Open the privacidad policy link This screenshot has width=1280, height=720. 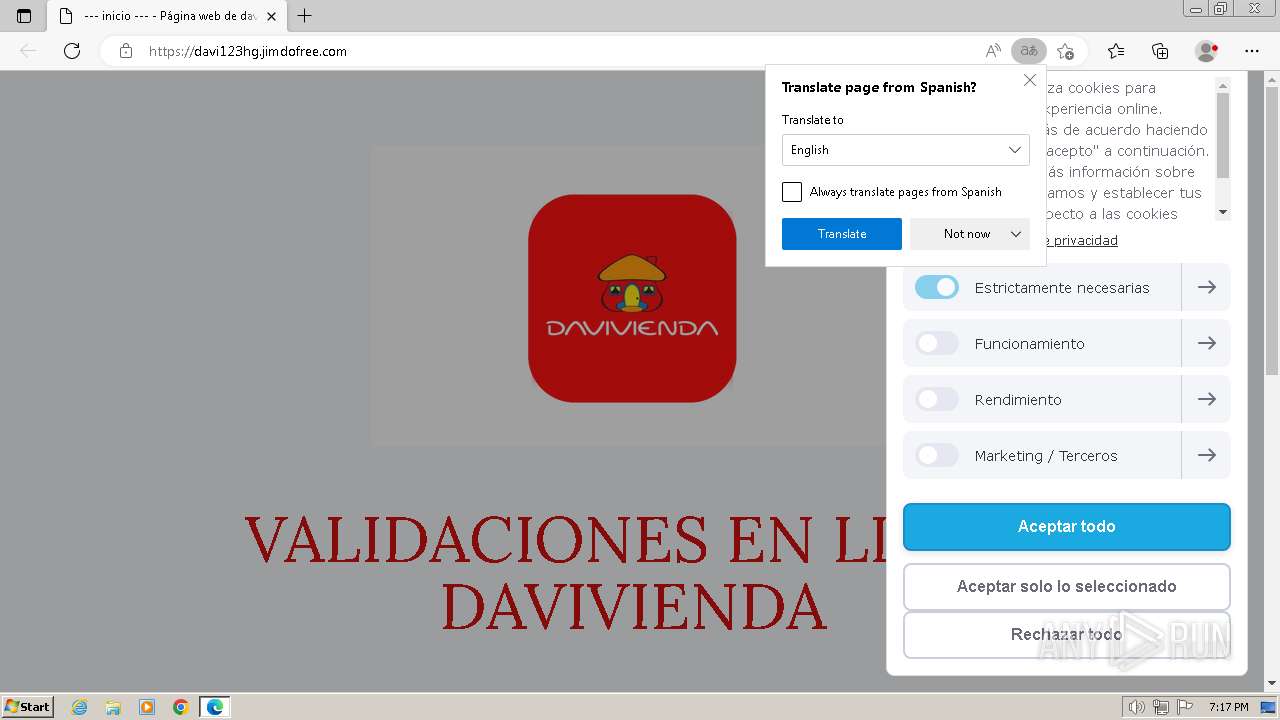pos(1082,241)
